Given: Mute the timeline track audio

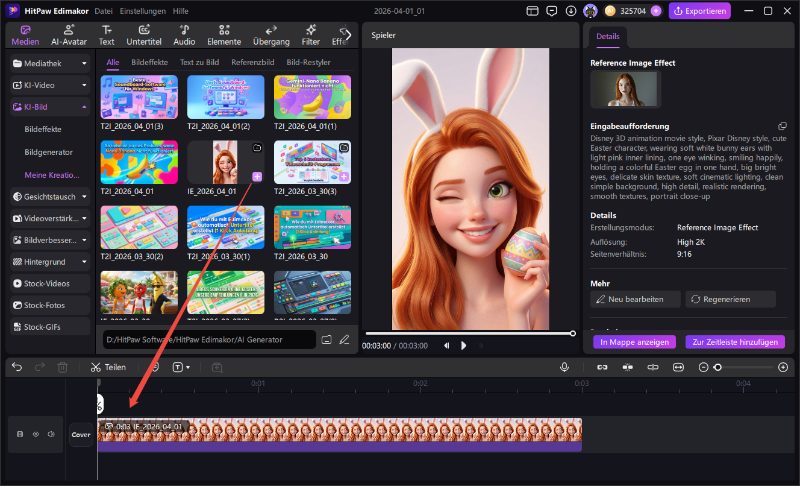Looking at the screenshot, I should [51, 434].
